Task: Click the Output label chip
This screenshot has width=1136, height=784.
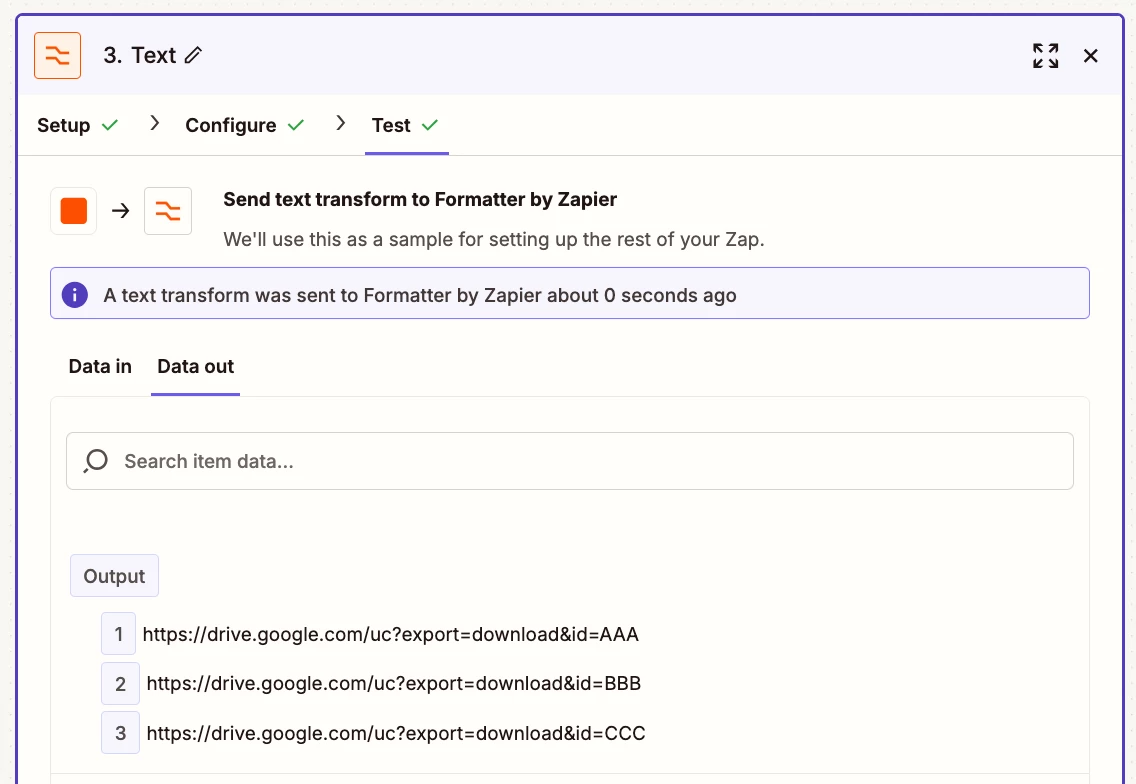Action: pos(114,576)
